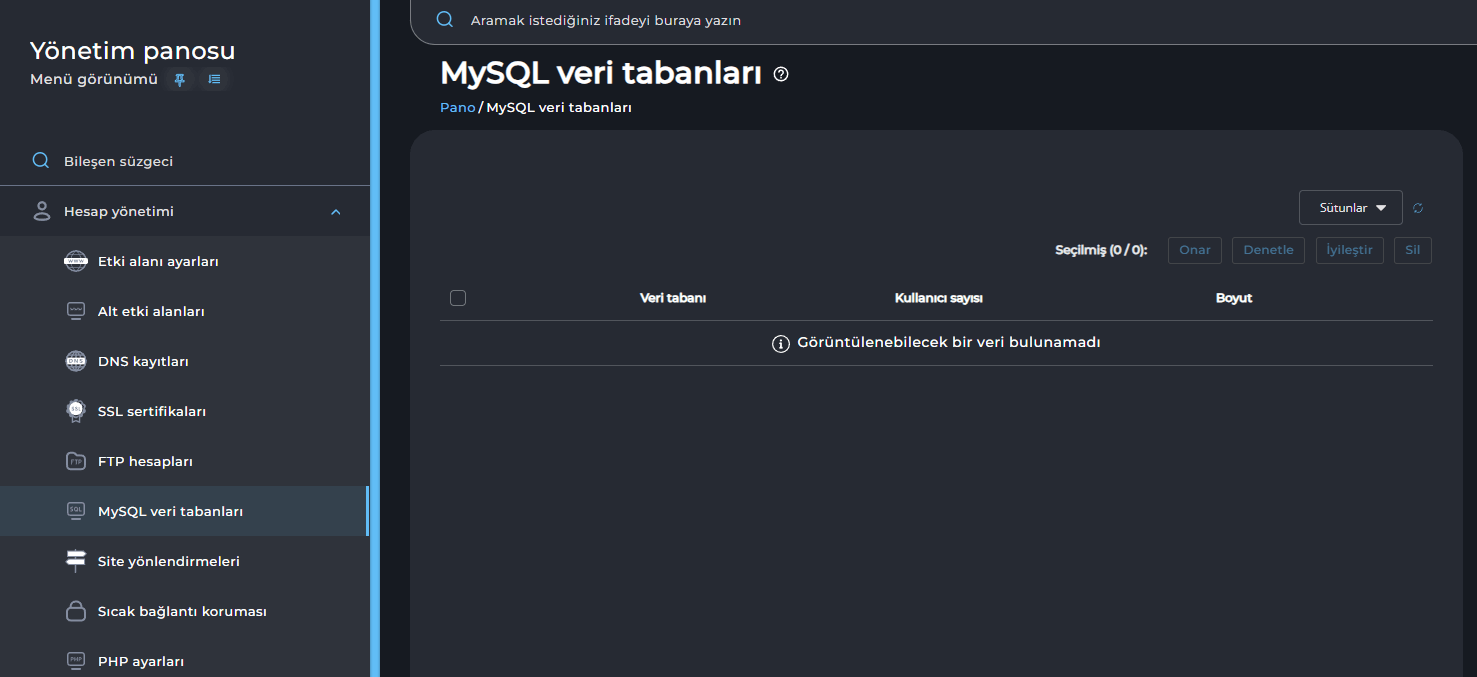
Task: Open Alt etki alanları menu item
Action: tap(151, 311)
